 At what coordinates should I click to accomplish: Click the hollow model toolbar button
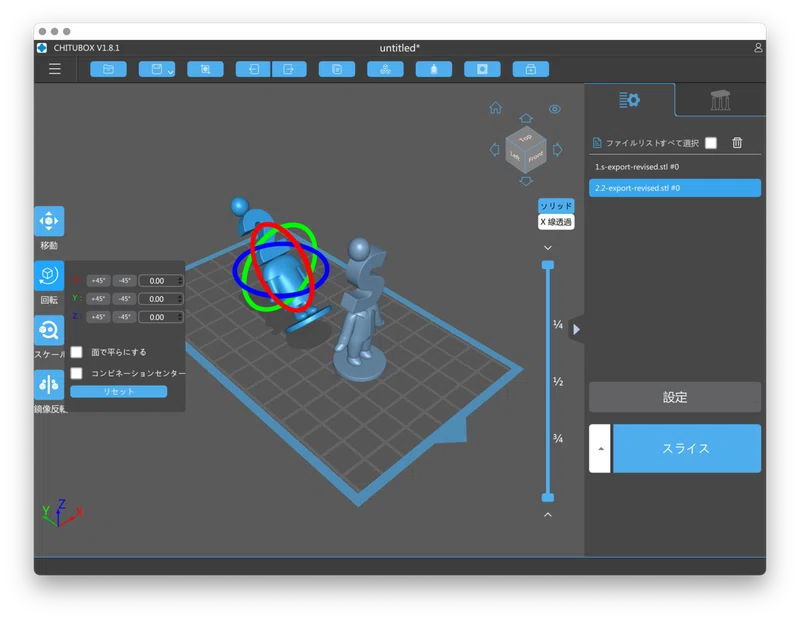[434, 69]
